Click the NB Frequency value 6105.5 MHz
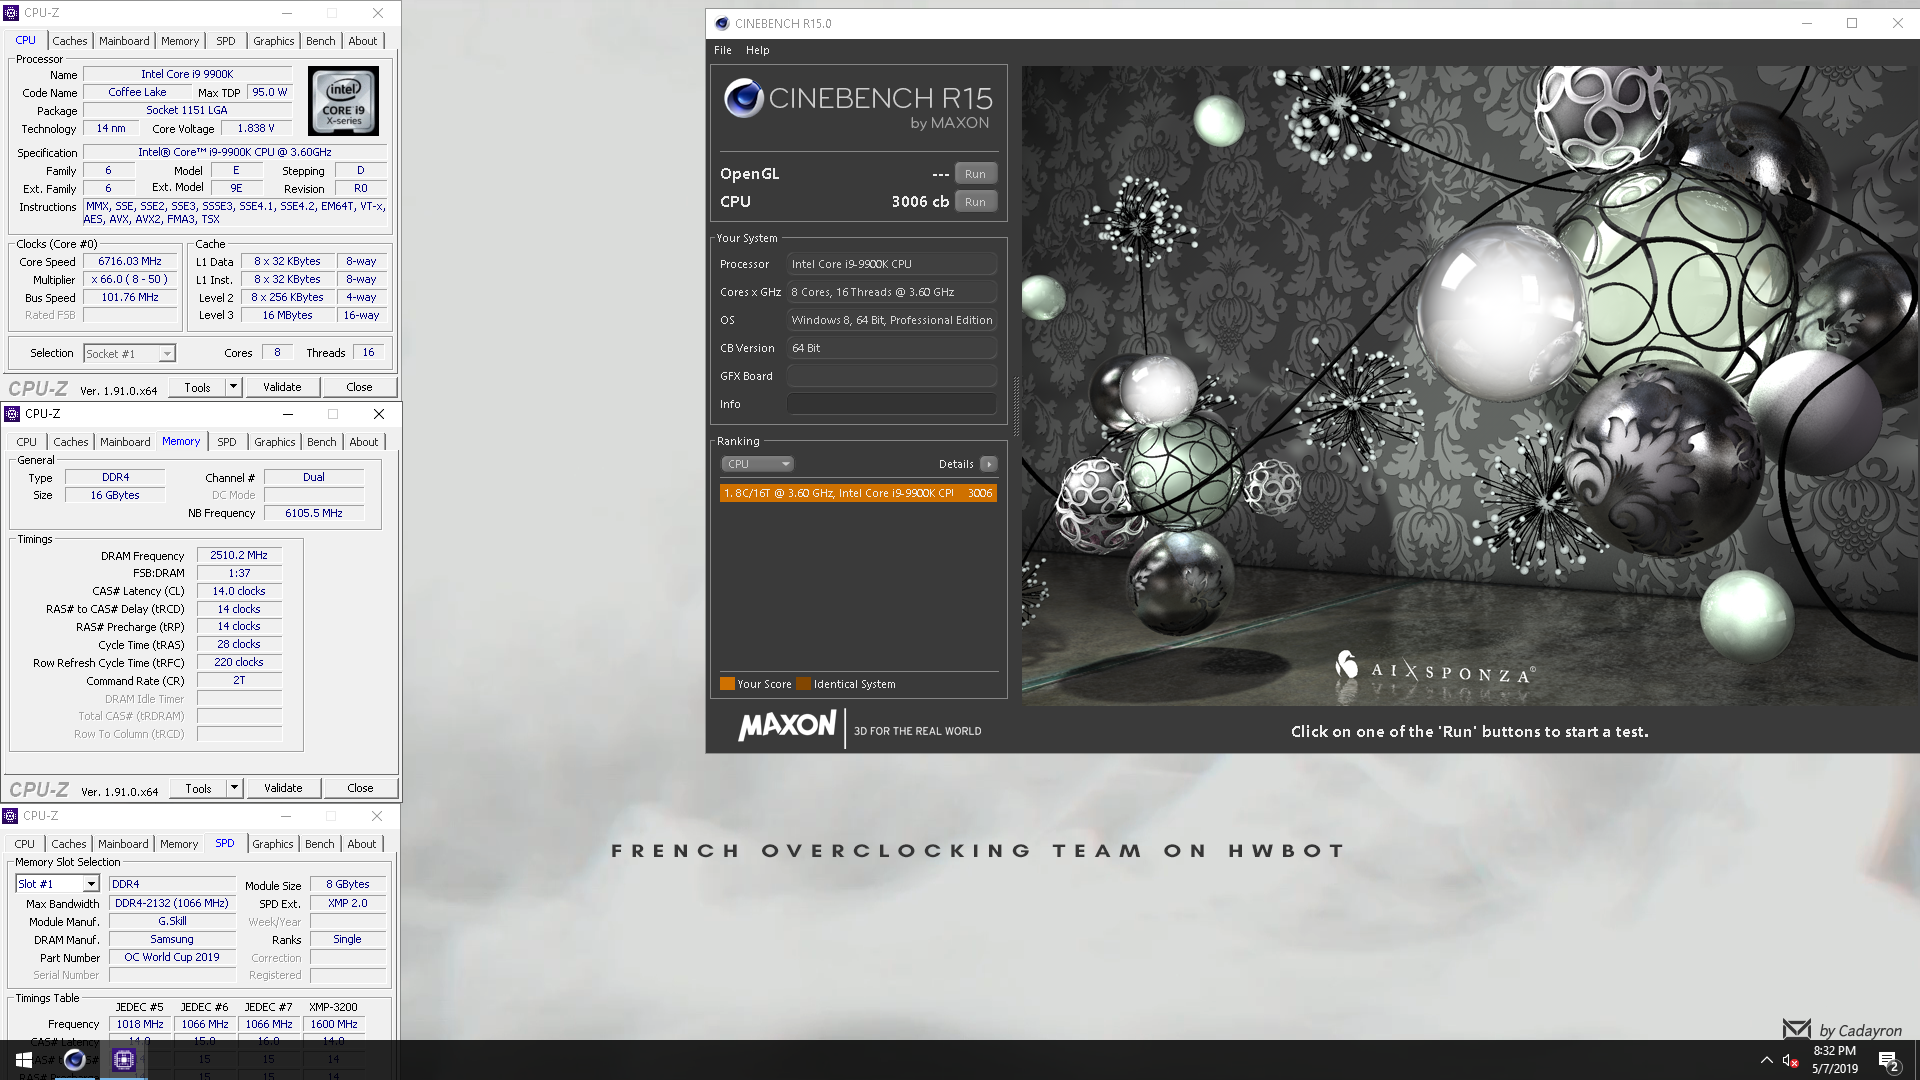The image size is (1920, 1080). point(314,514)
